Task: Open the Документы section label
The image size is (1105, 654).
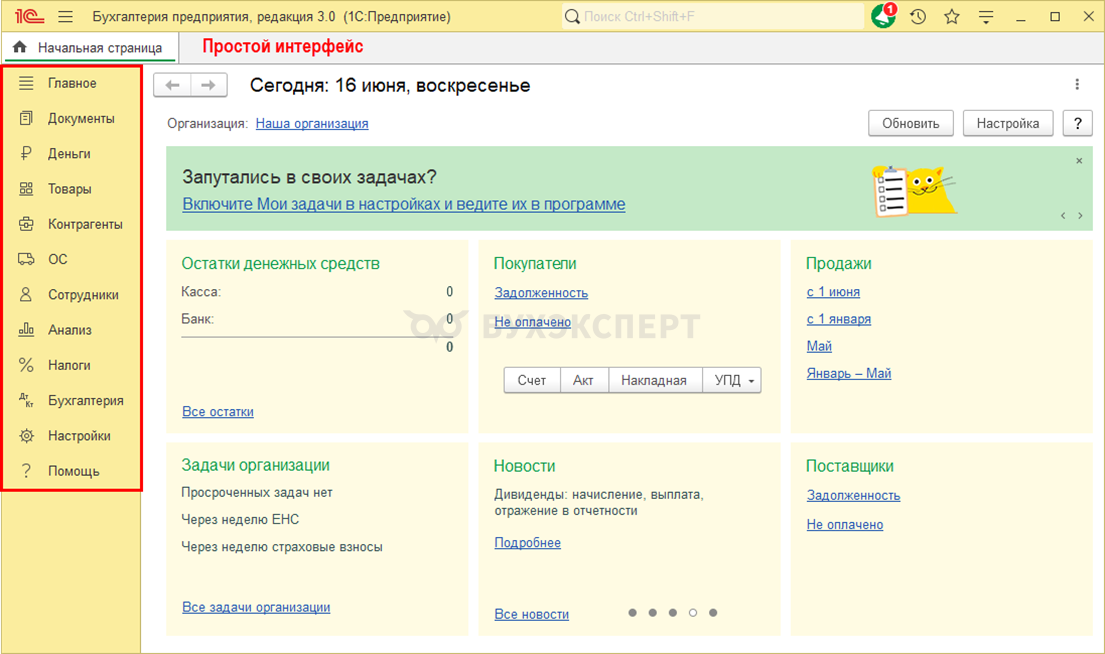Action: (81, 118)
